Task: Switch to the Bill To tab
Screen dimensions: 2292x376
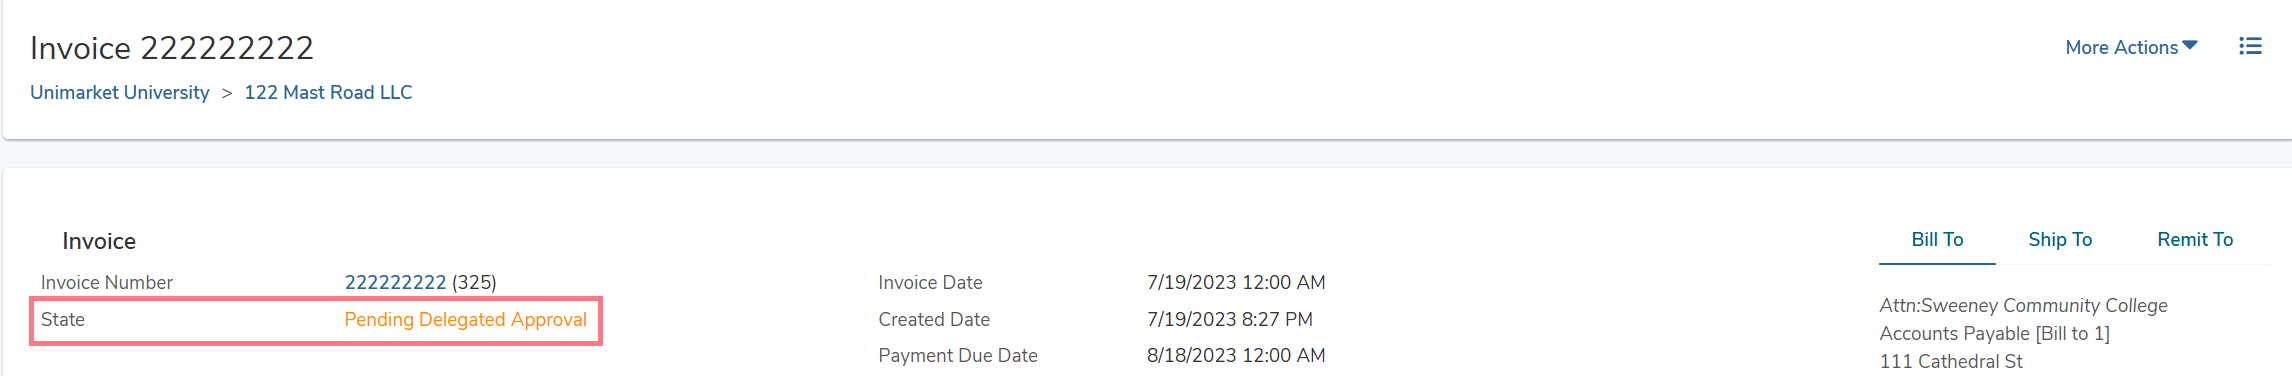Action: click(x=1937, y=240)
